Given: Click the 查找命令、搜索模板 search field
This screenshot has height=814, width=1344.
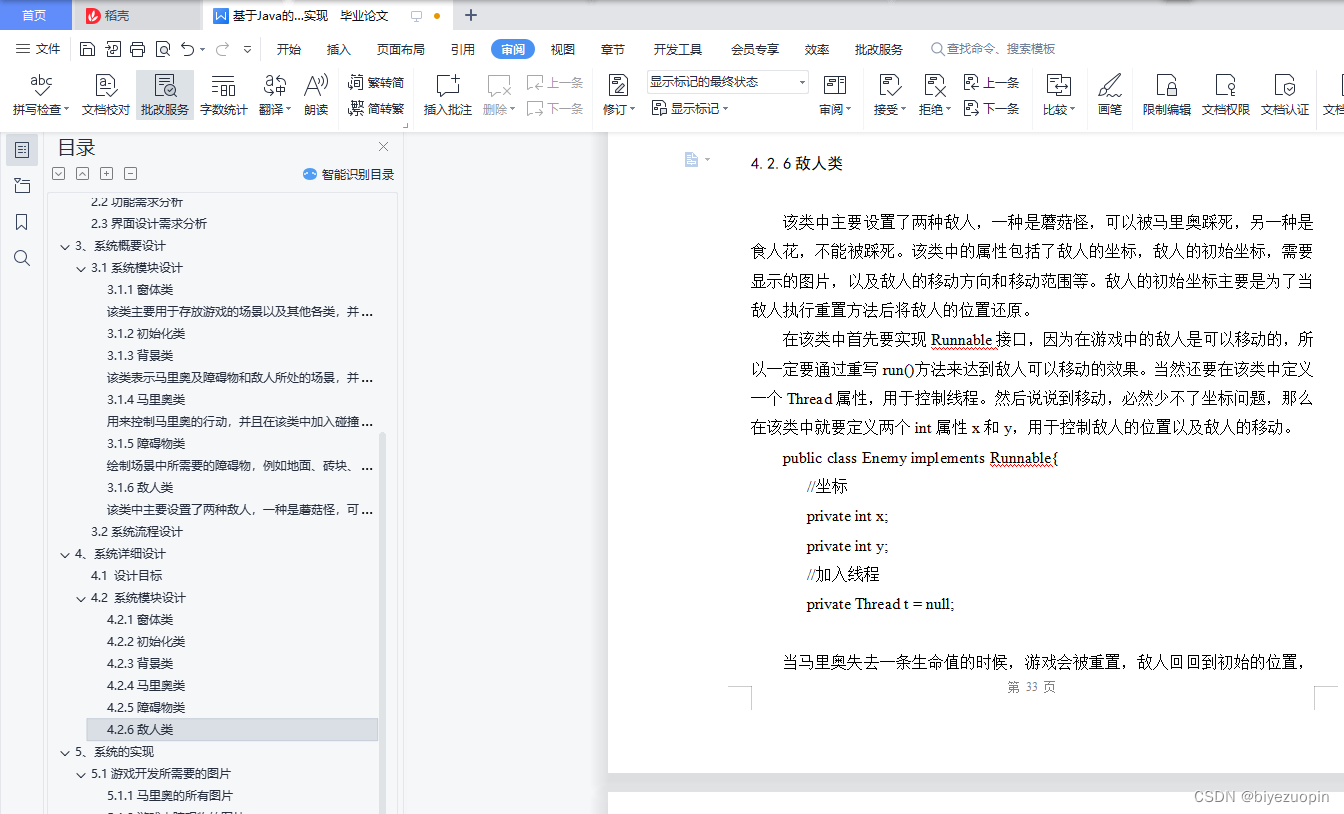Looking at the screenshot, I should 992,49.
